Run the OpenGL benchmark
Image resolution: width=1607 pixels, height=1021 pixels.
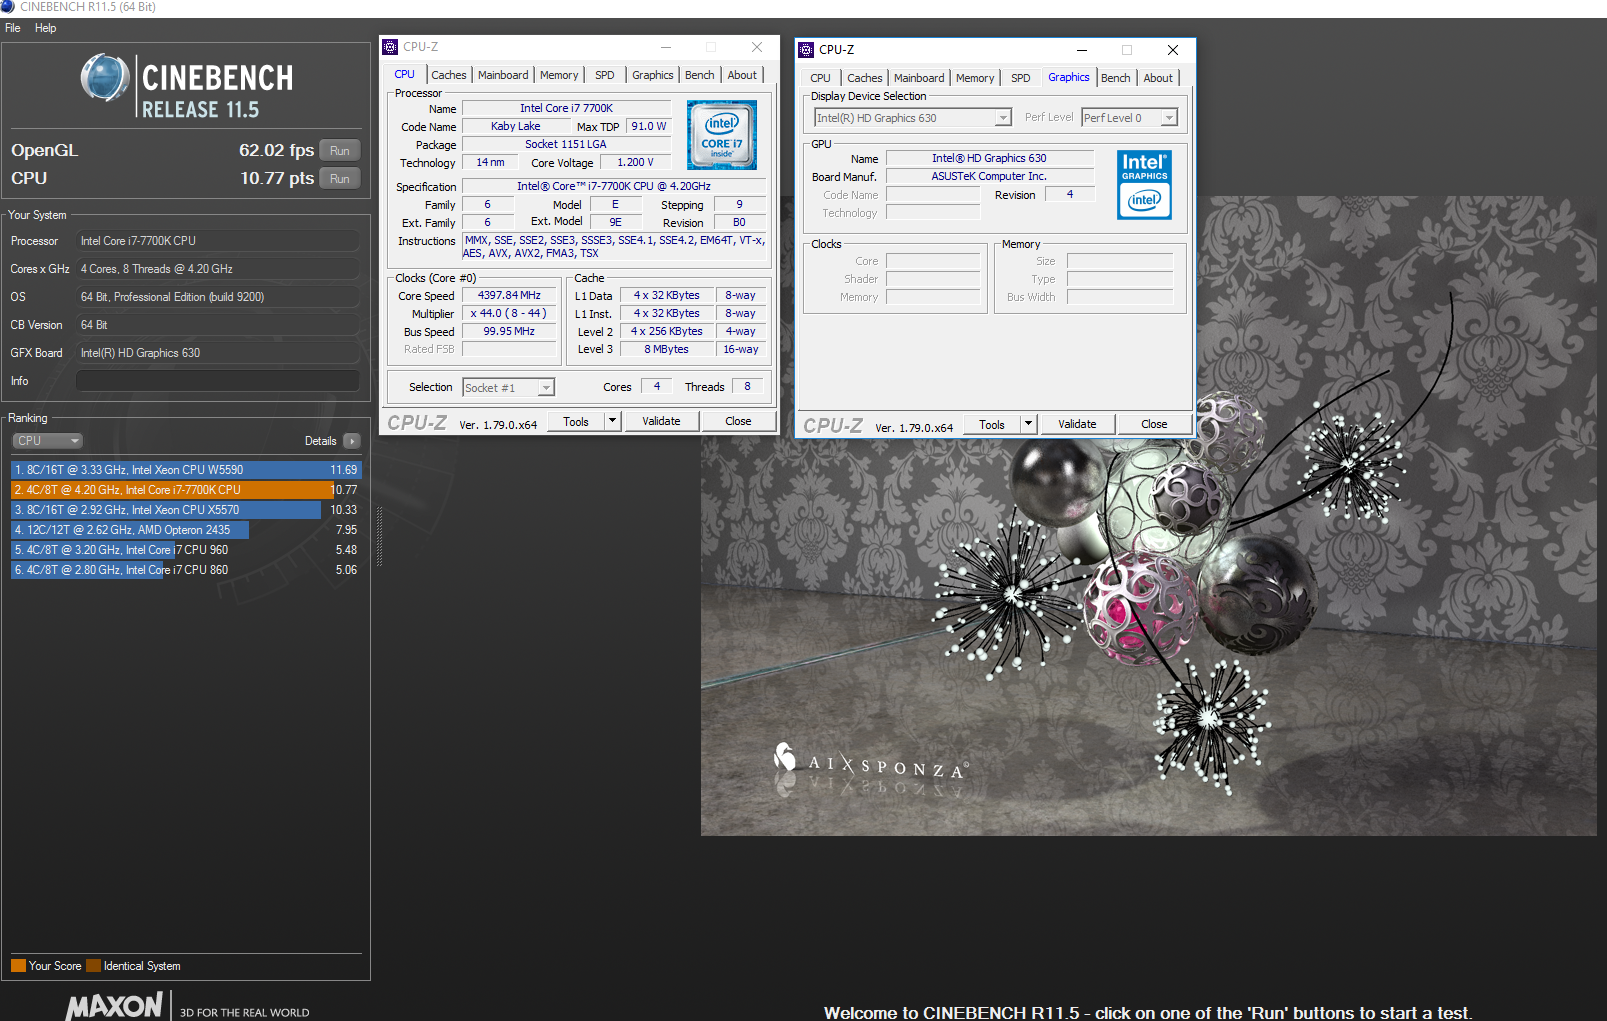[x=340, y=151]
